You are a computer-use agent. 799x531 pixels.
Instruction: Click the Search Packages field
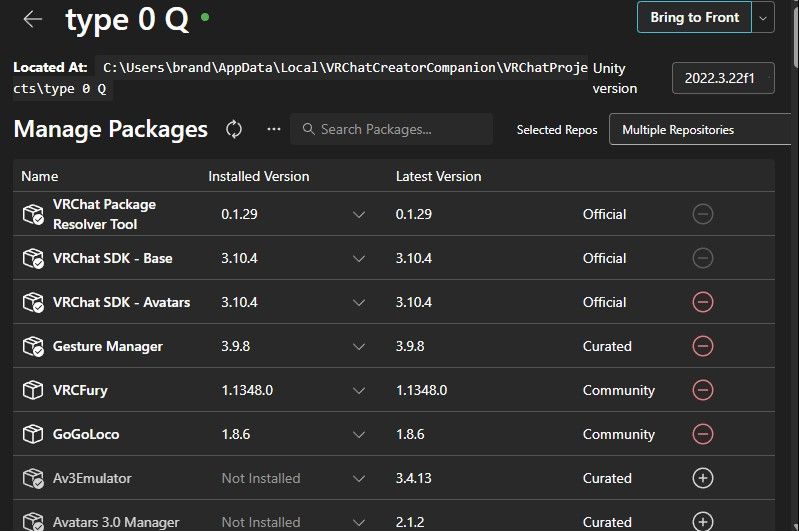click(391, 129)
